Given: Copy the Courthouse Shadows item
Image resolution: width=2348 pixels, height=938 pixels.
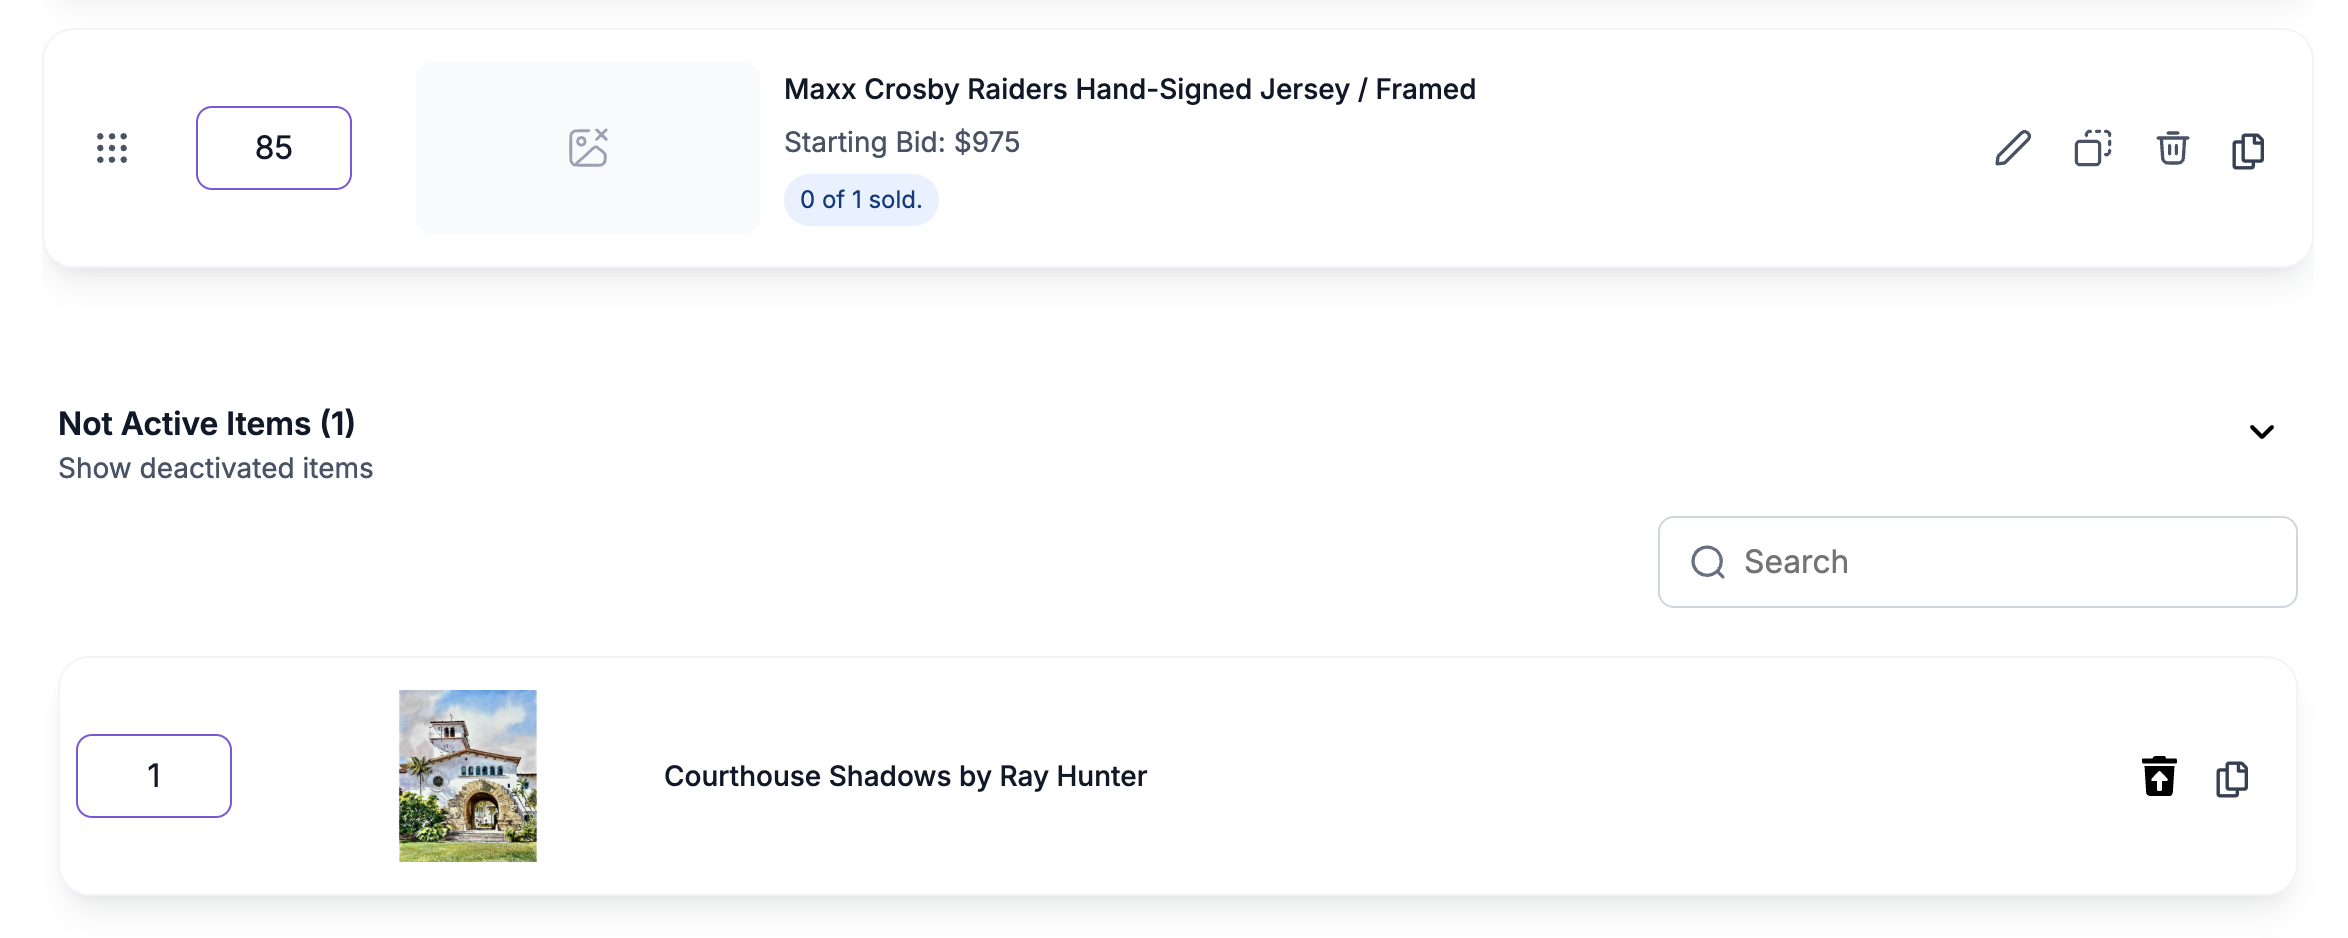Looking at the screenshot, I should [2232, 778].
